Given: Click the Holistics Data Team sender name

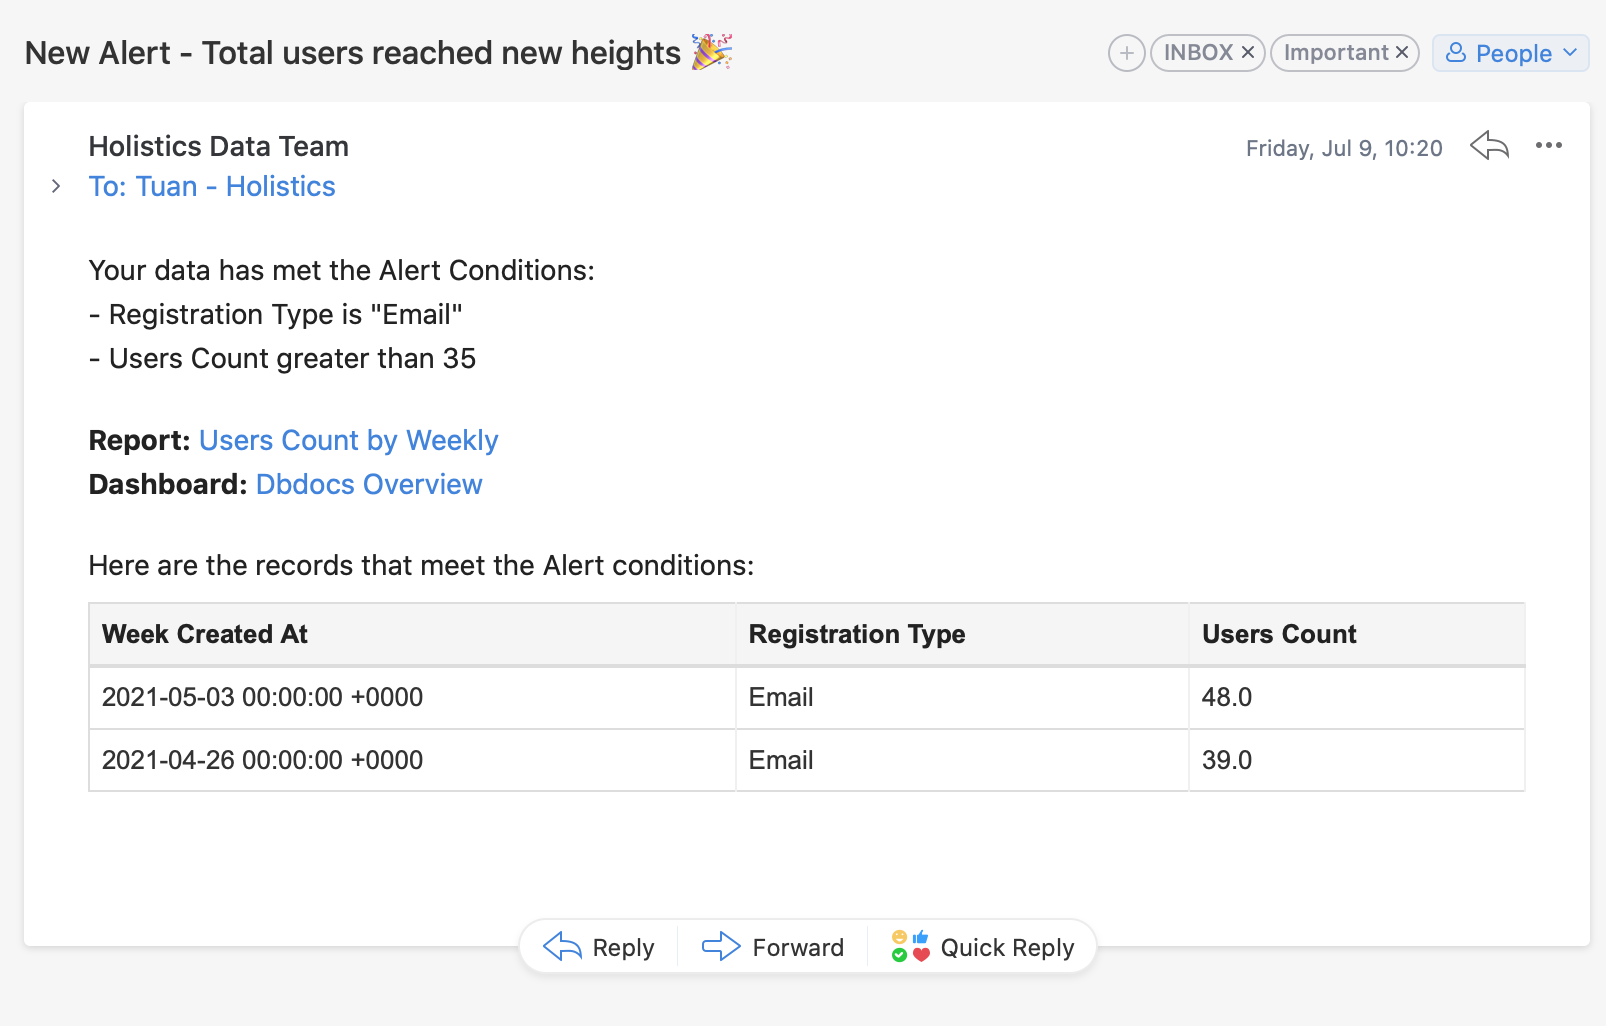Looking at the screenshot, I should click(x=219, y=147).
